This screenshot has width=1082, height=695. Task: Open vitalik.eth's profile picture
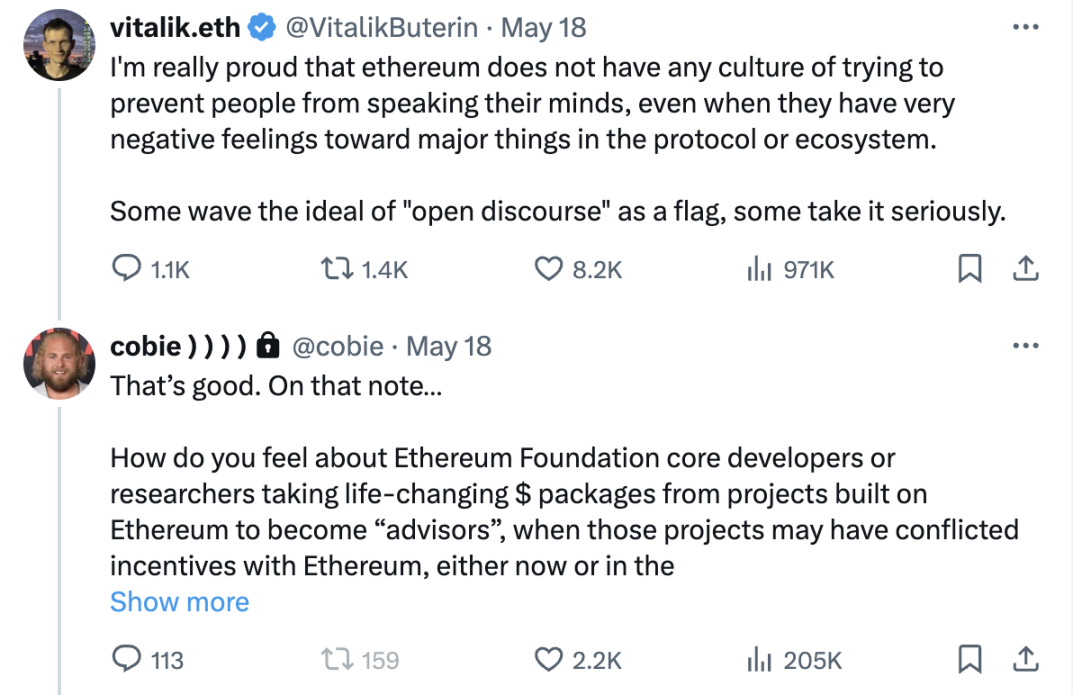point(58,47)
